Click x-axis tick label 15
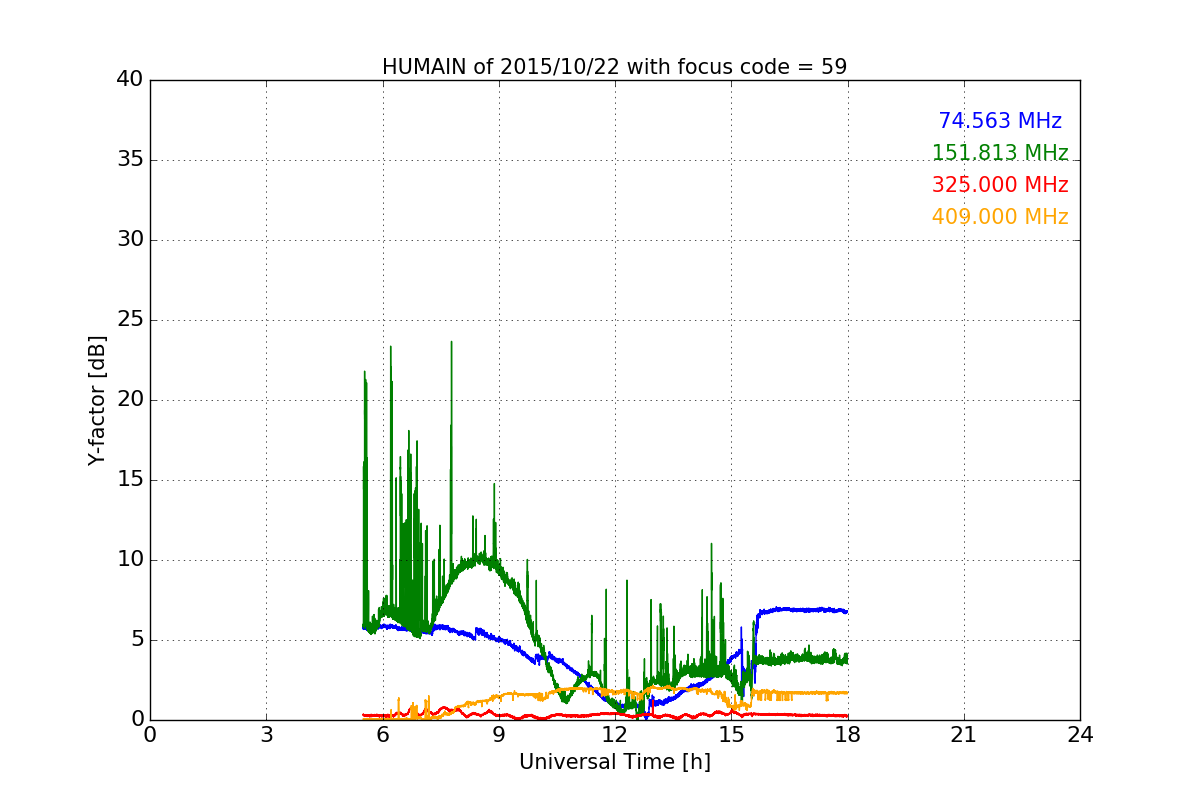1200x800 pixels. pyautogui.click(x=731, y=735)
